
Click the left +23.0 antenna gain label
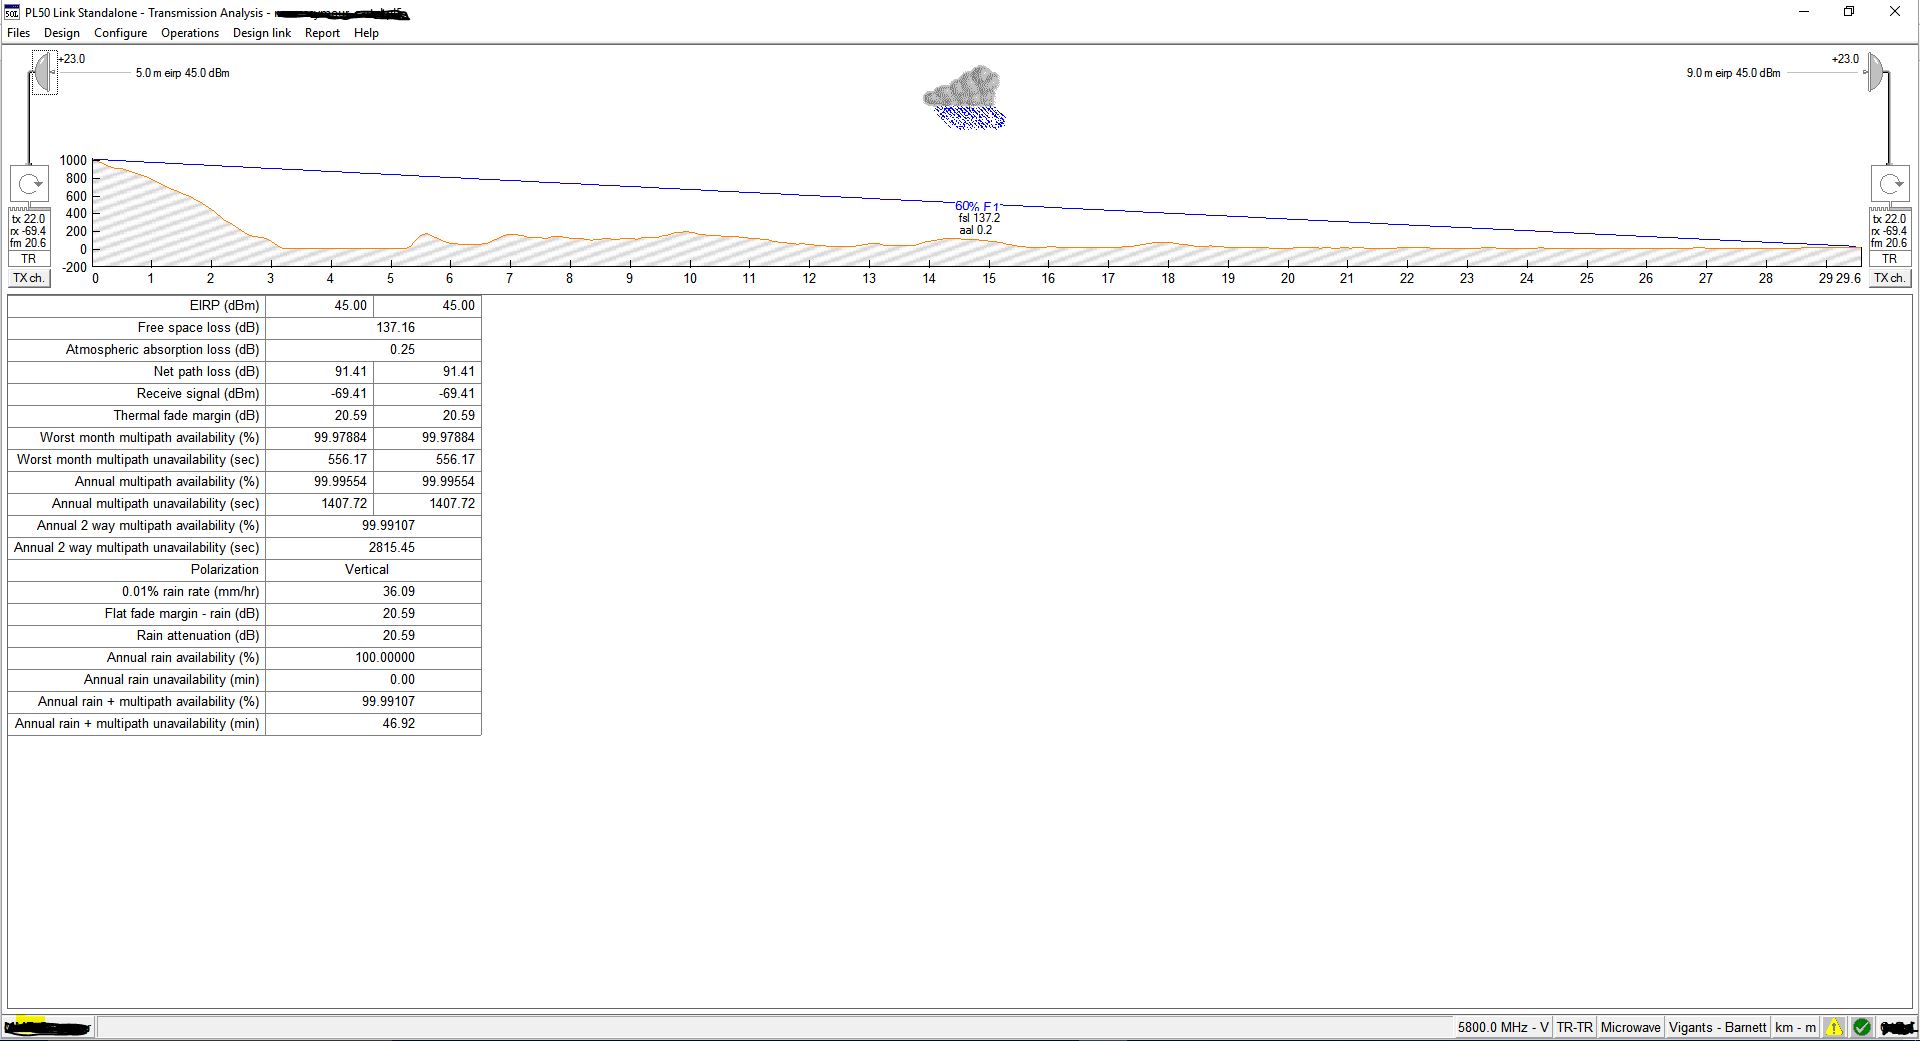pyautogui.click(x=72, y=59)
